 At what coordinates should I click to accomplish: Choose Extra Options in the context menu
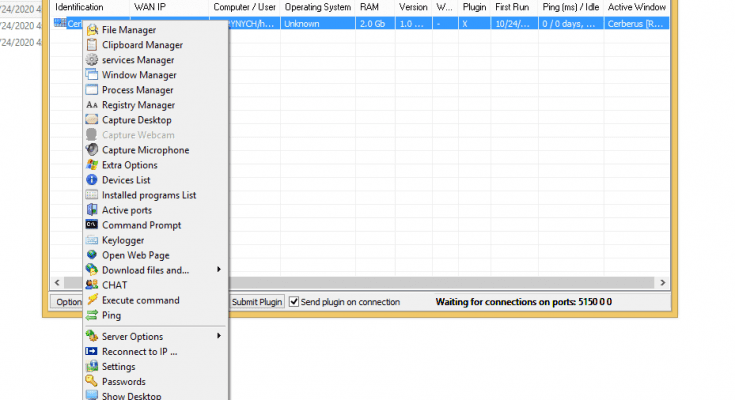click(x=129, y=165)
